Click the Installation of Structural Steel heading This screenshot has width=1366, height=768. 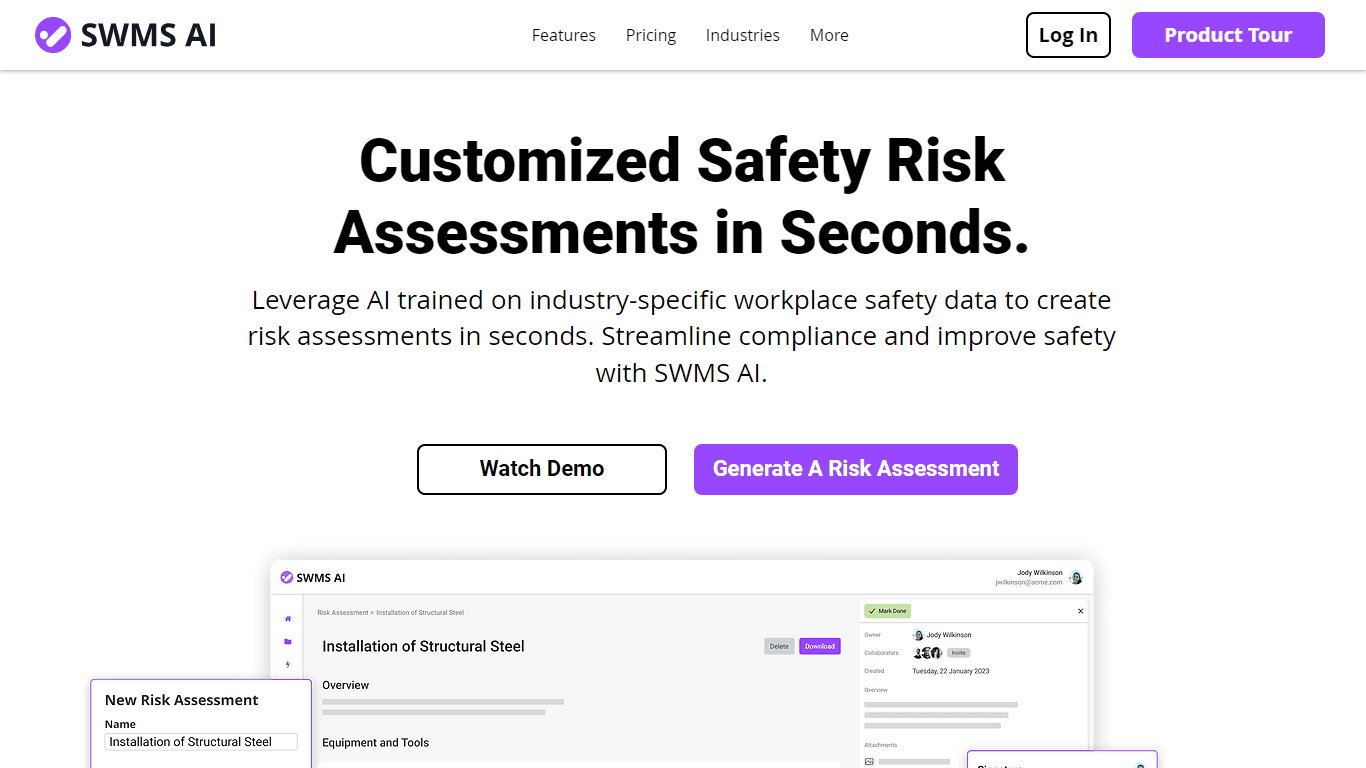tap(423, 646)
